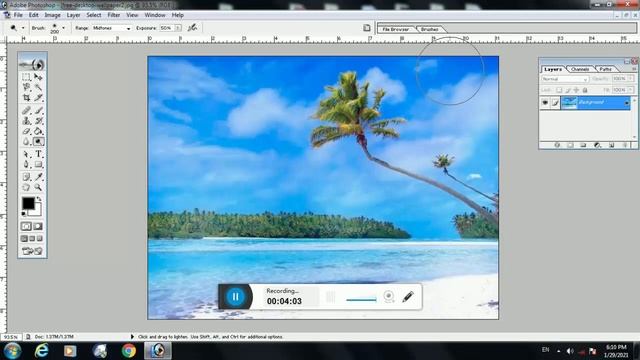Hide the Background layer eye icon
This screenshot has height=360, width=640.
tap(545, 102)
